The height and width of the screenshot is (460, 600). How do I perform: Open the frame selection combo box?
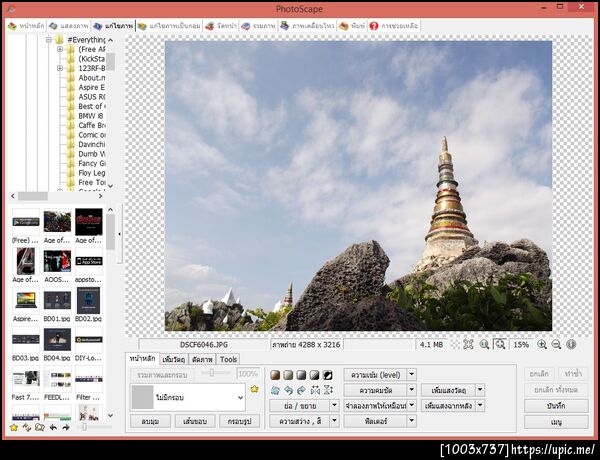pos(188,398)
